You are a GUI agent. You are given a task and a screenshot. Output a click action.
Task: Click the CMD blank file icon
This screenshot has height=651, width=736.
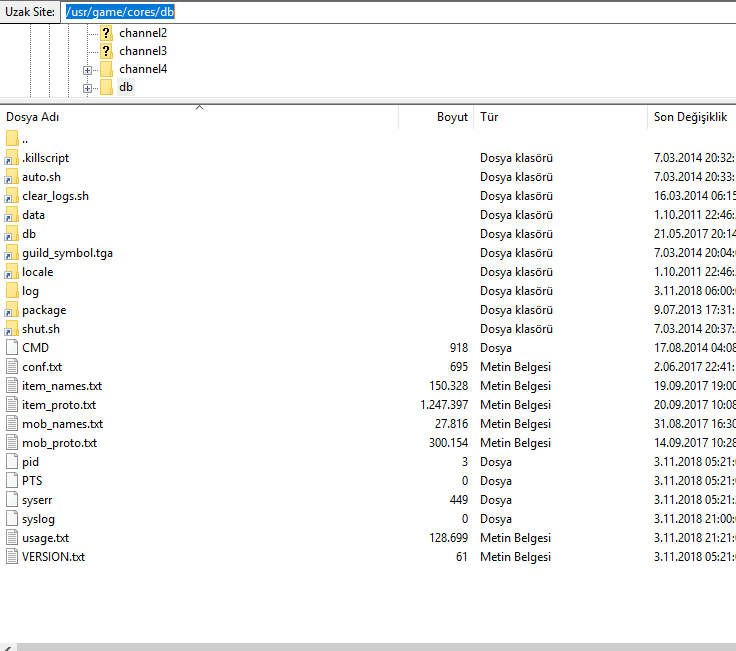(12, 348)
